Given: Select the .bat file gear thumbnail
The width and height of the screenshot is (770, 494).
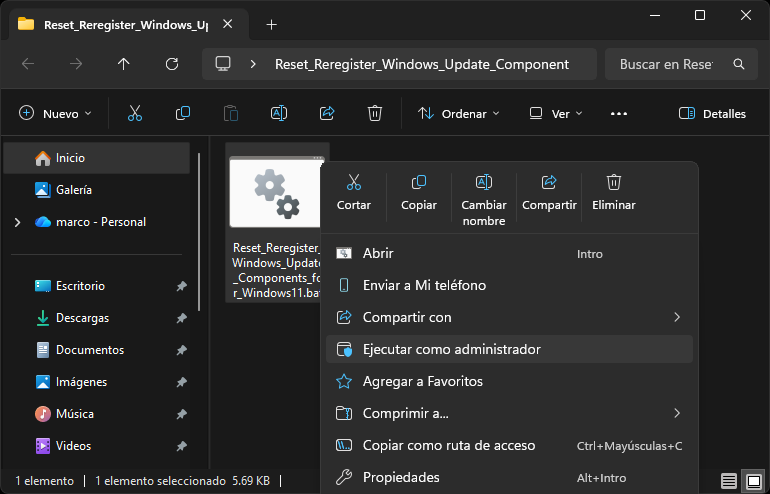Looking at the screenshot, I should tap(275, 192).
